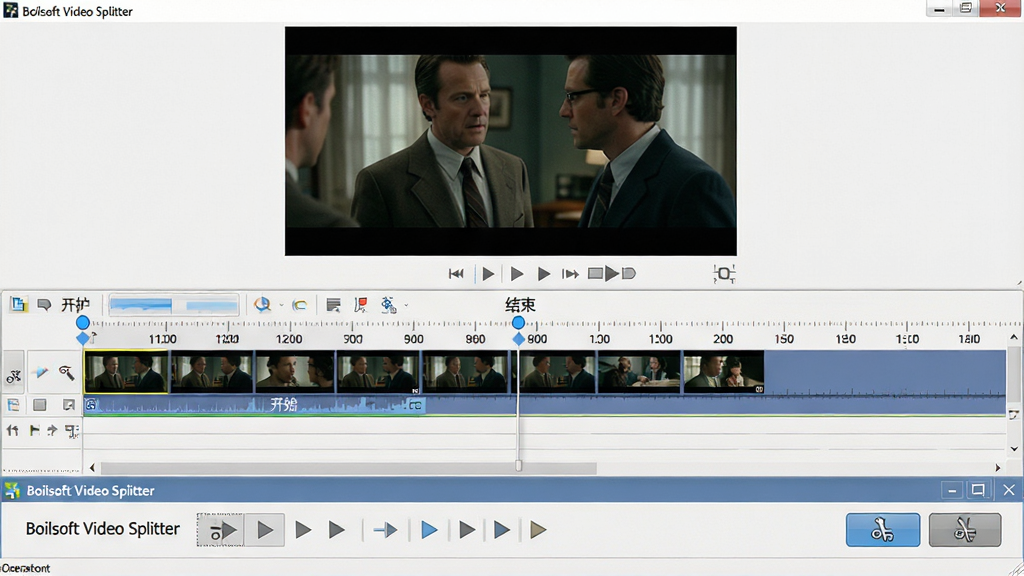
Task: Click the flag icon in bottom tool row
Action: (34, 430)
